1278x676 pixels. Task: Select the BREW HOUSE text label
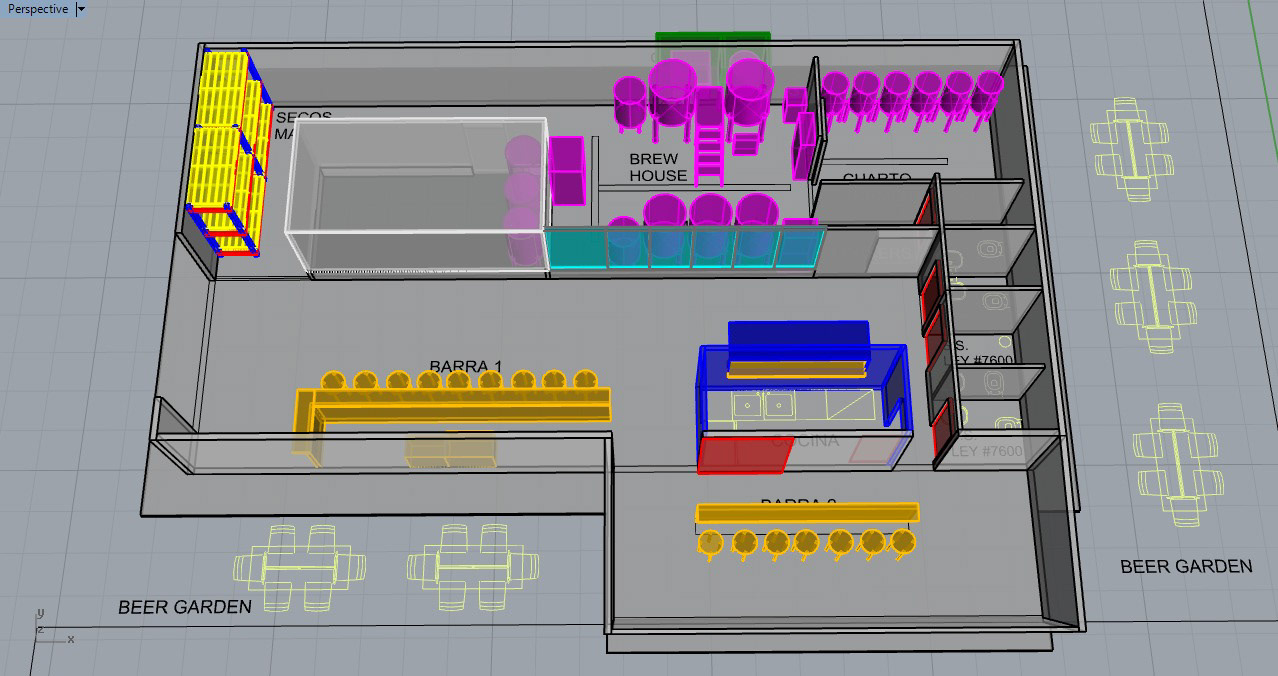point(658,167)
